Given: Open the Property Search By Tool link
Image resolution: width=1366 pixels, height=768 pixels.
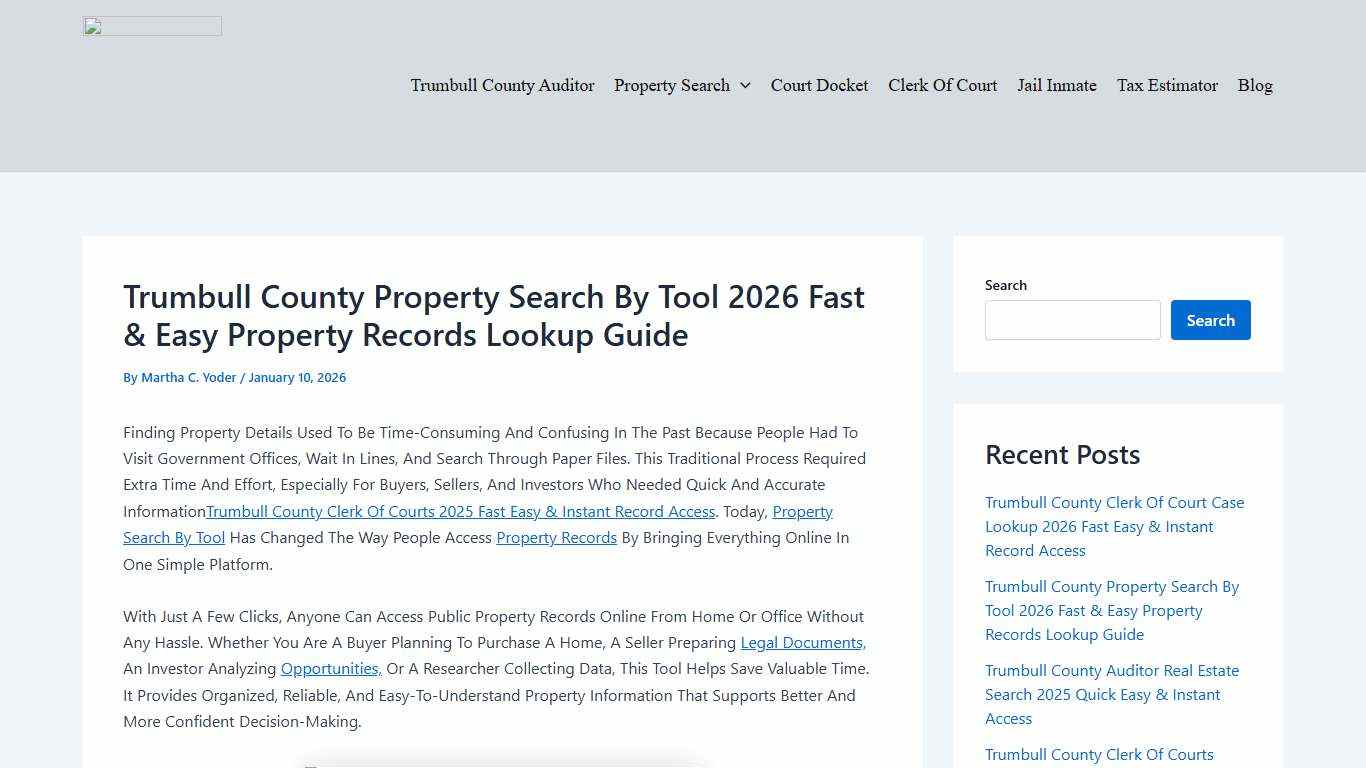Looking at the screenshot, I should 173,537.
